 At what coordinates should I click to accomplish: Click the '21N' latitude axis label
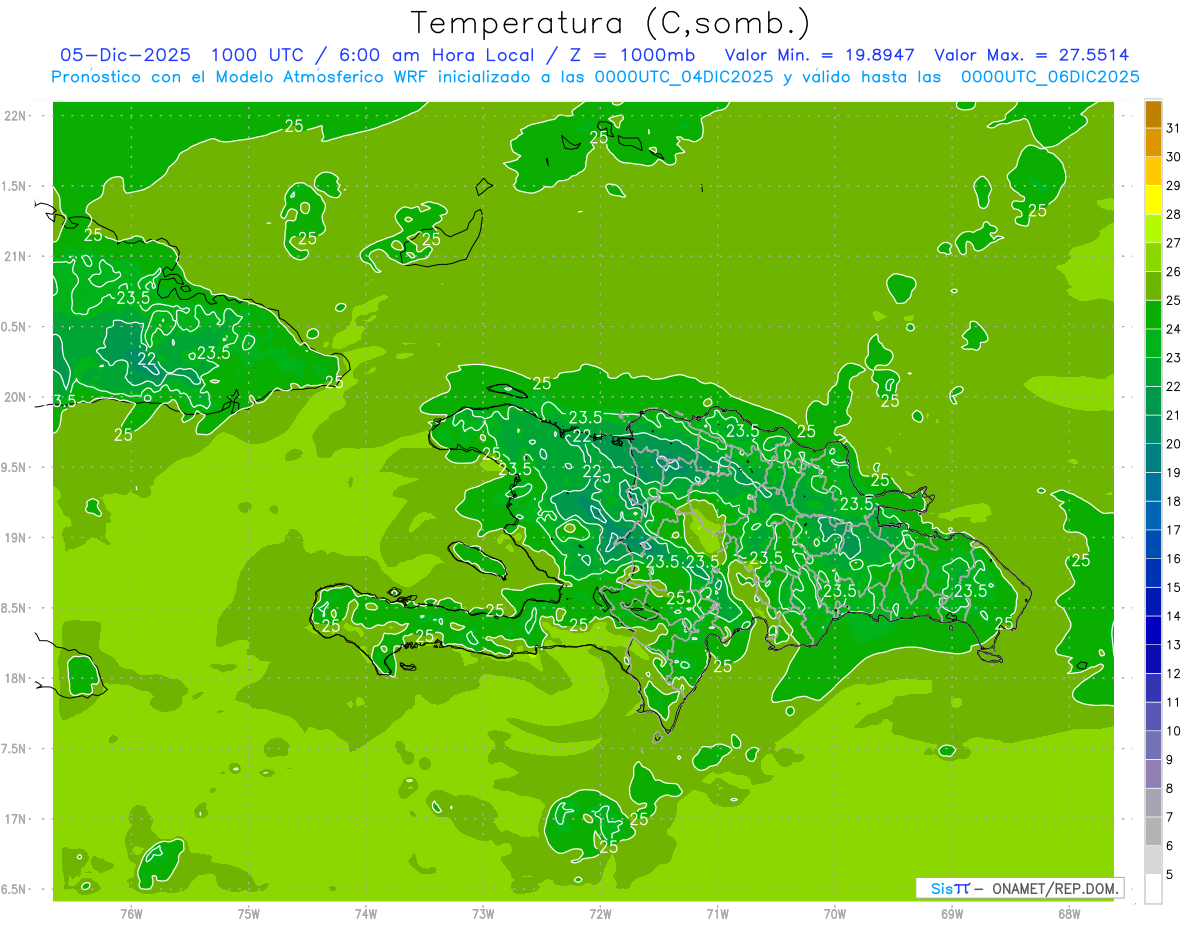pyautogui.click(x=15, y=257)
